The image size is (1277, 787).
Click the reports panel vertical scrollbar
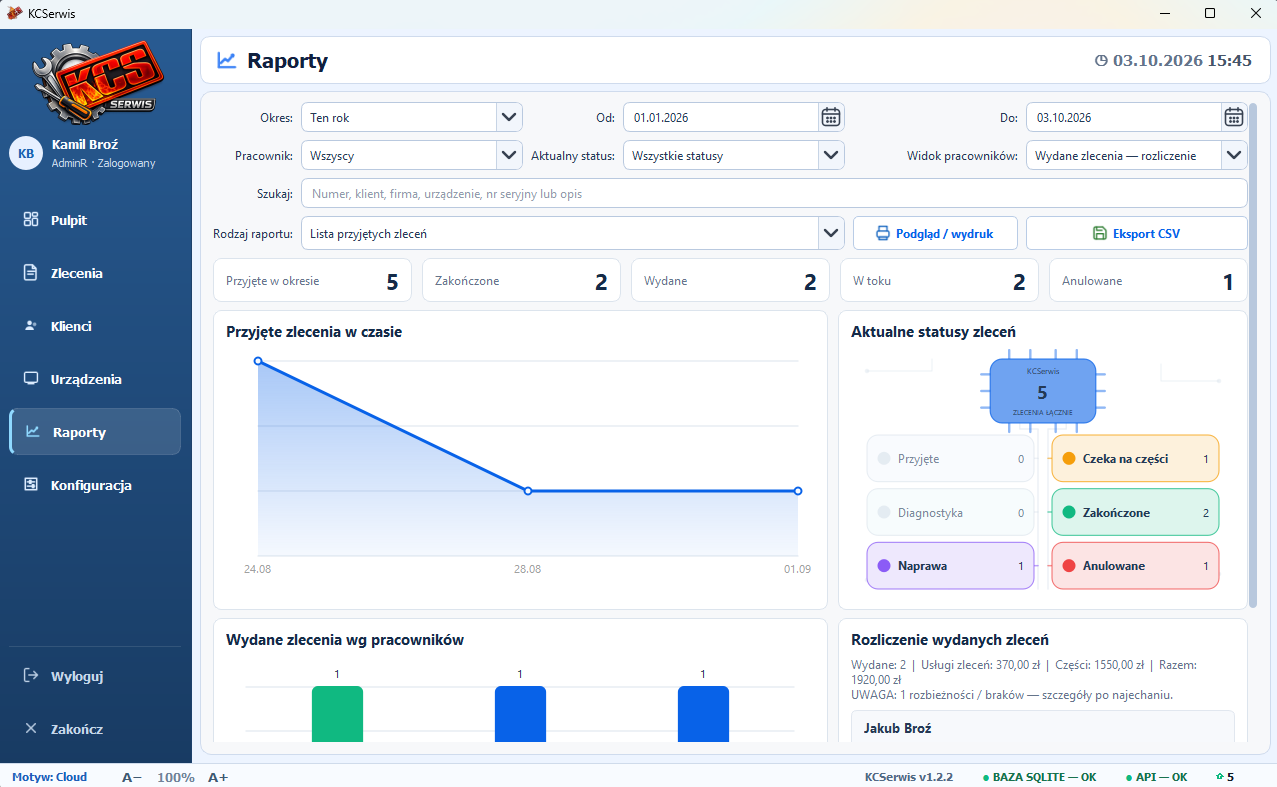point(1252,354)
